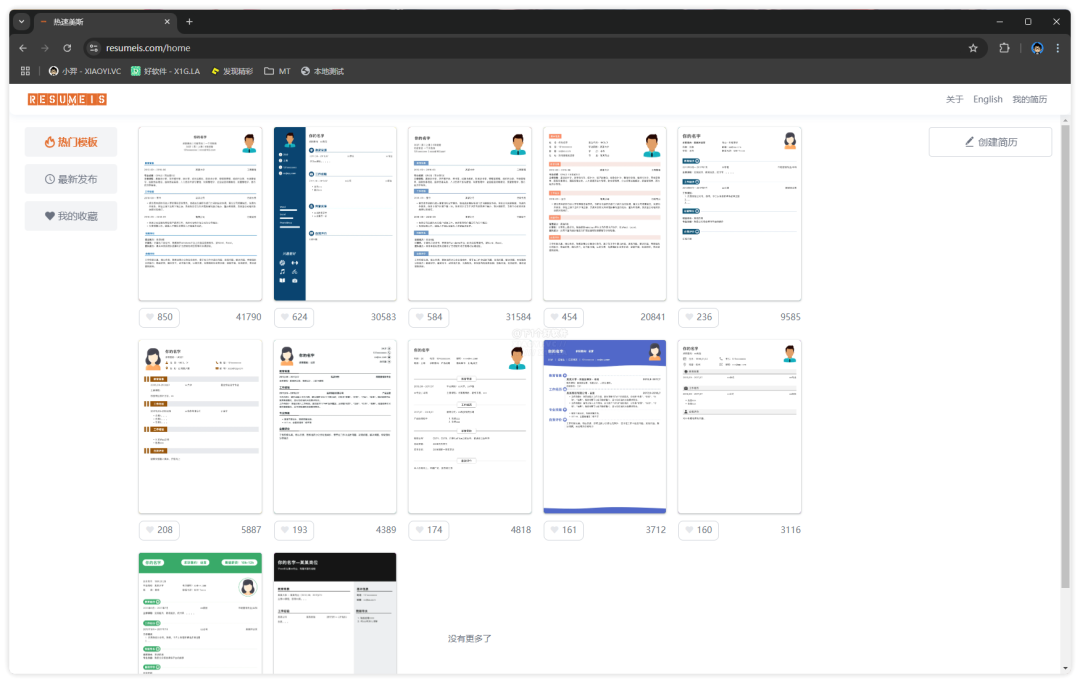Click the page vertical scrollbar
This screenshot has height=683, width=1080.
[x=1066, y=358]
